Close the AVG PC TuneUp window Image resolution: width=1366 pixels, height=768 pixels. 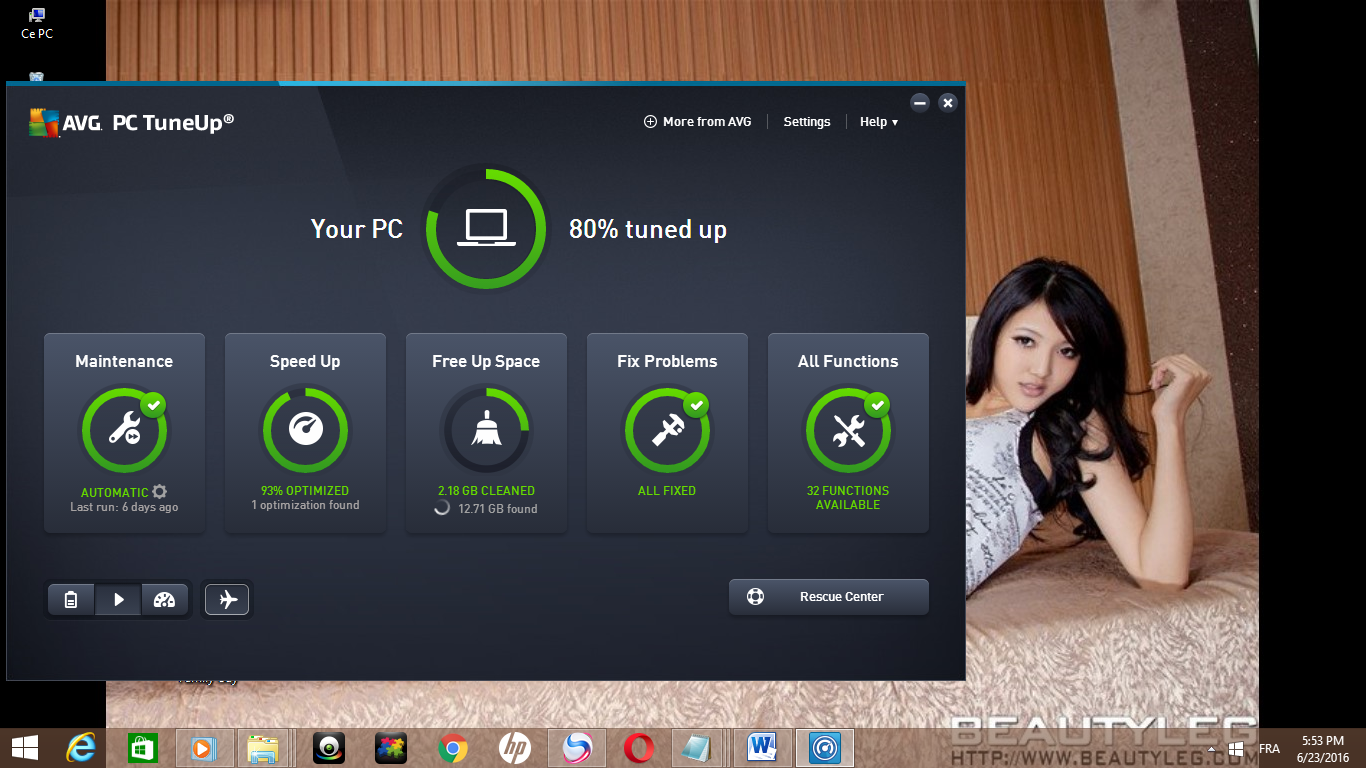(948, 102)
